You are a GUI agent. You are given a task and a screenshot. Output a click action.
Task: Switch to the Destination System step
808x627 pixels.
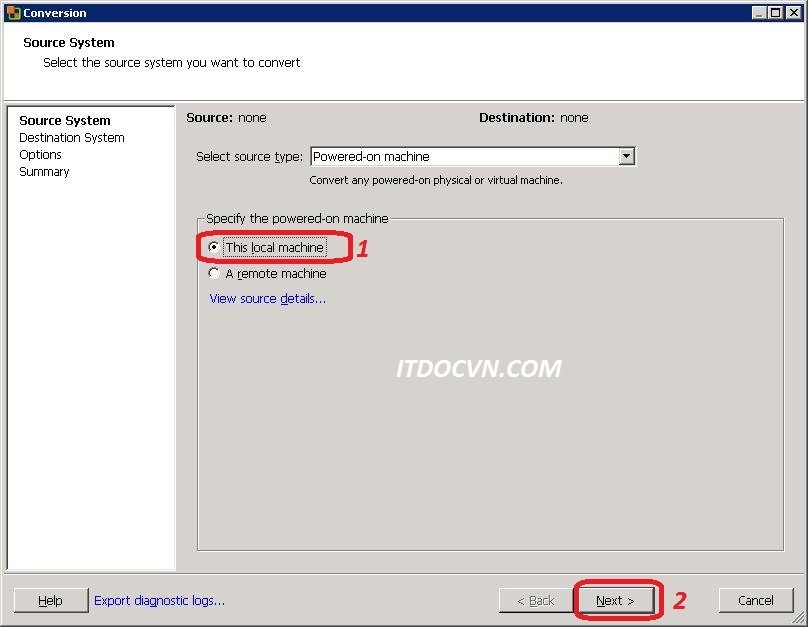pos(72,137)
